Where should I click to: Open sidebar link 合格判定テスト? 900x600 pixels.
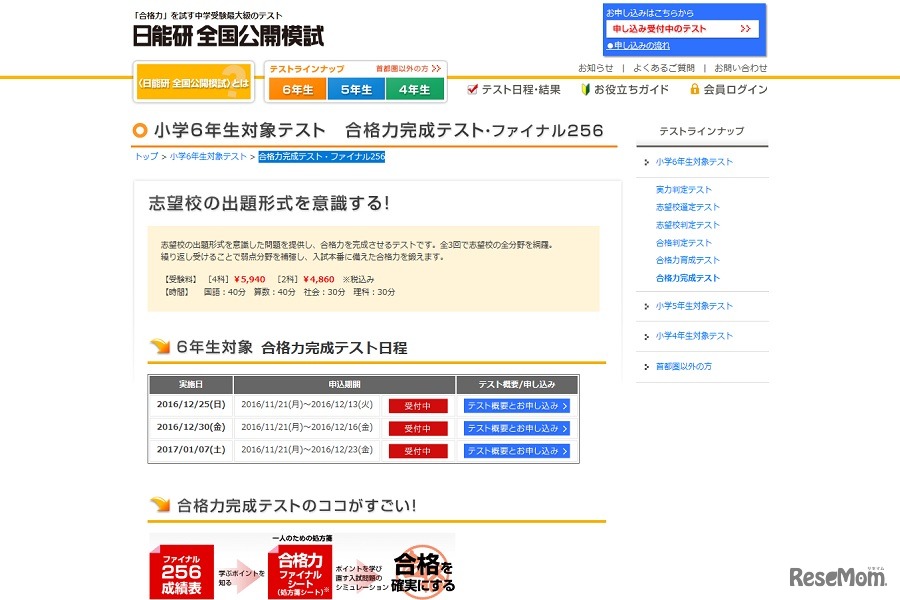(684, 243)
